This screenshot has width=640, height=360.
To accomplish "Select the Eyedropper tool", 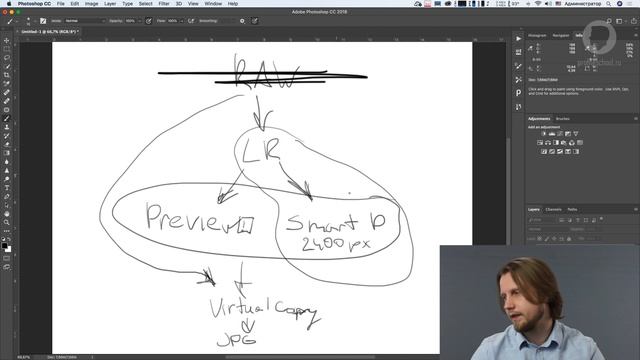I will point(7,84).
